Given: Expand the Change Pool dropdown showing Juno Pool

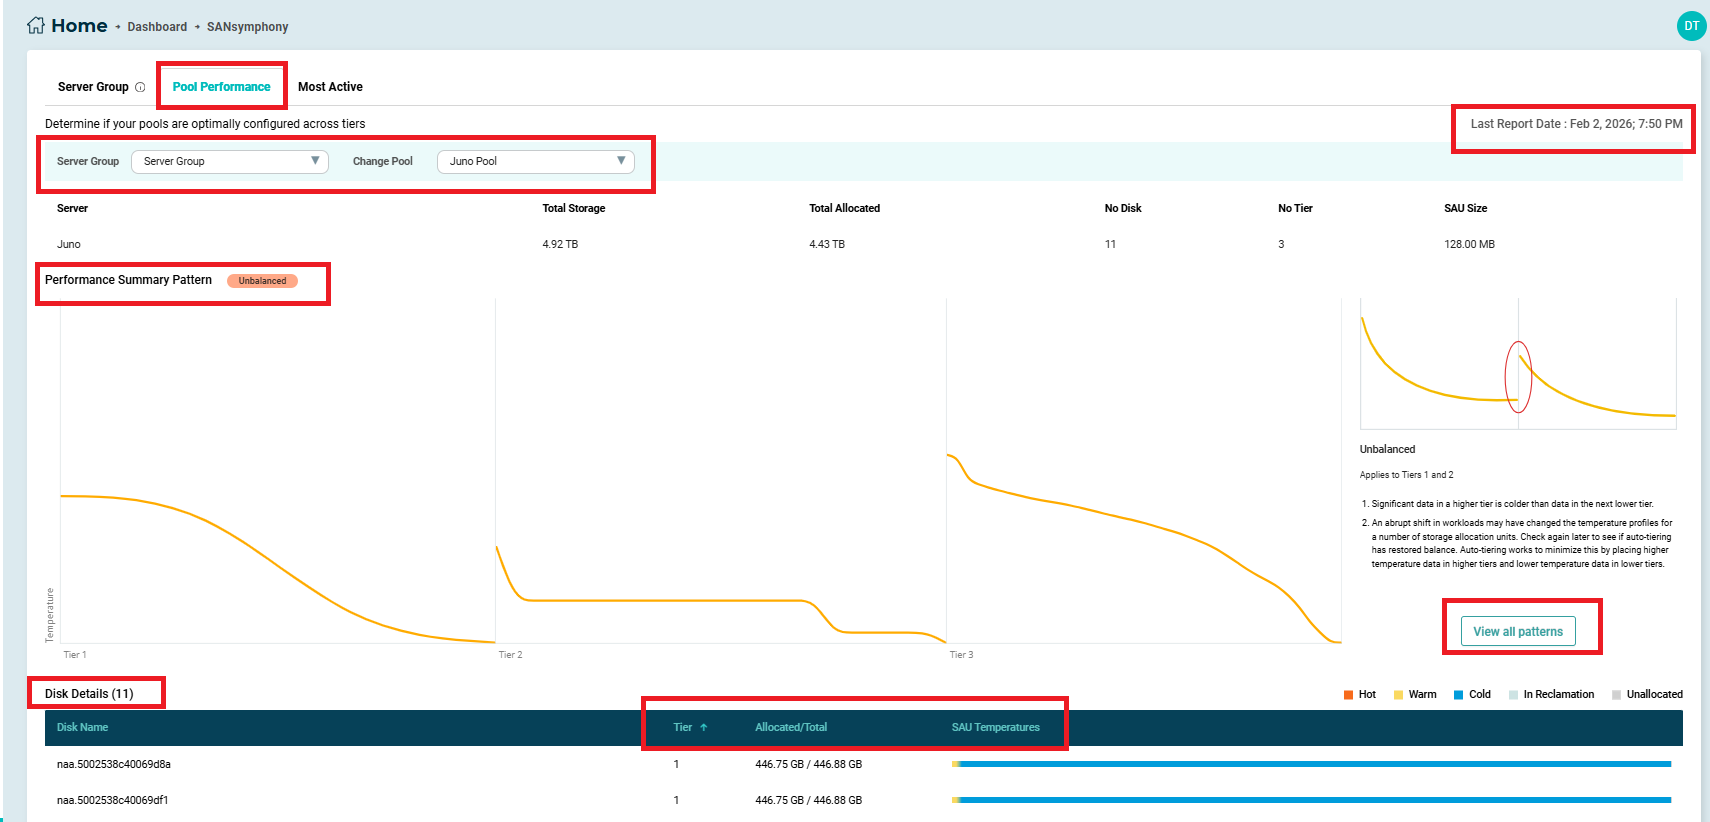Looking at the screenshot, I should (535, 161).
